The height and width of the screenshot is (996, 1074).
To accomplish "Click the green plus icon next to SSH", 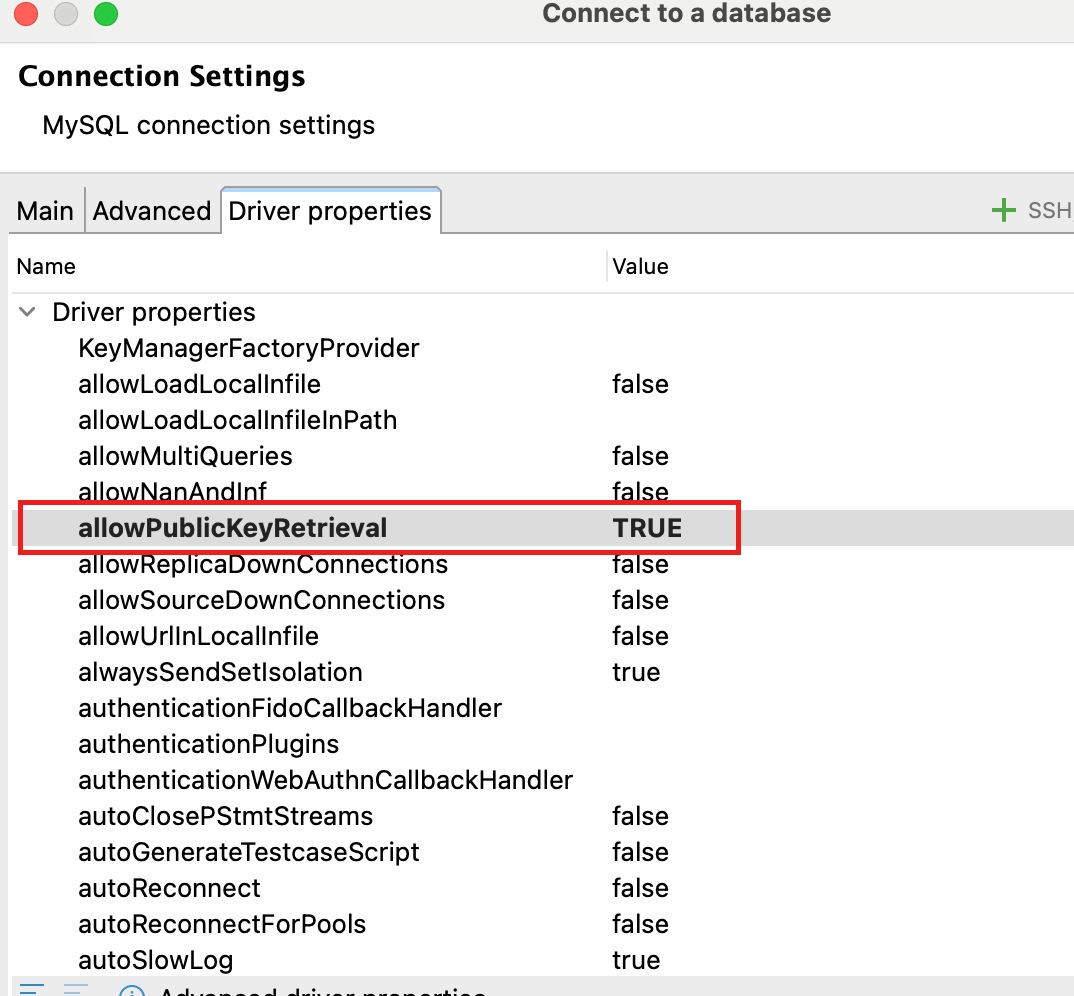I will pyautogui.click(x=1003, y=210).
